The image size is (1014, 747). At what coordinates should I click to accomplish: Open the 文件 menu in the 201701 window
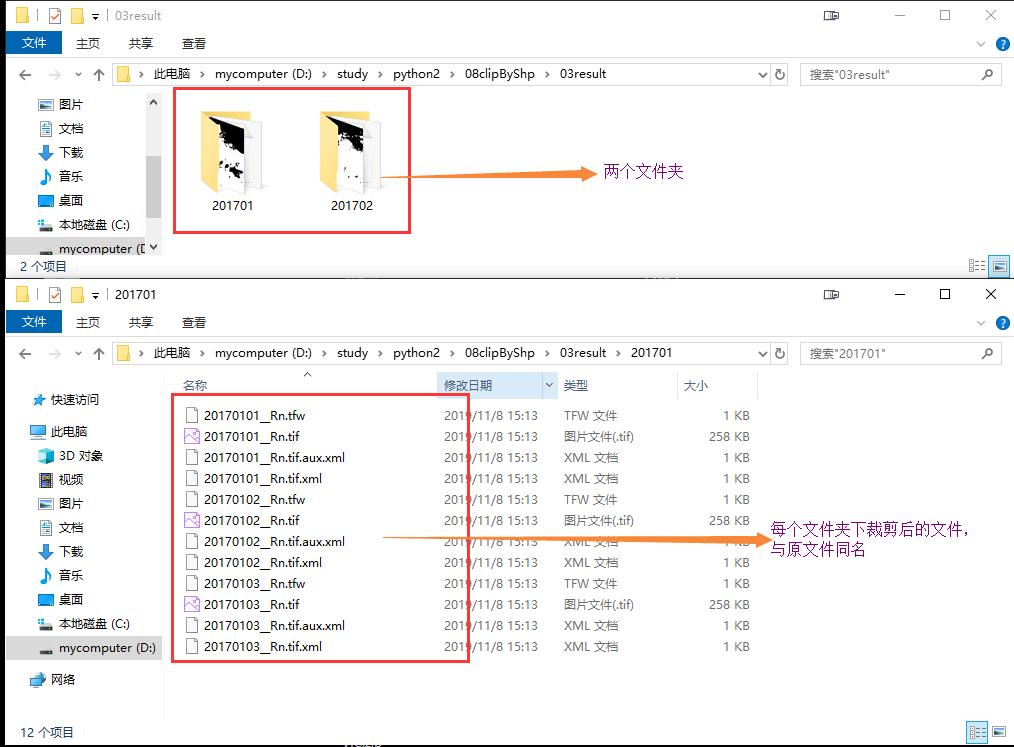click(33, 321)
